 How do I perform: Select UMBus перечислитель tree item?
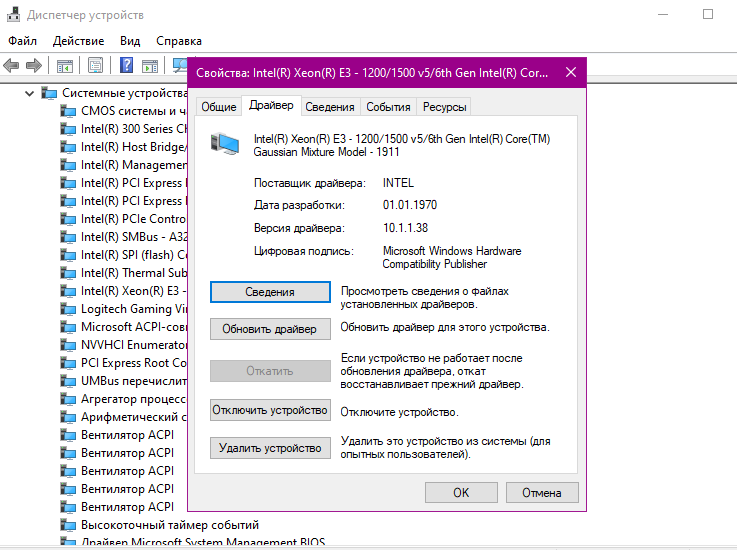[x=133, y=381]
